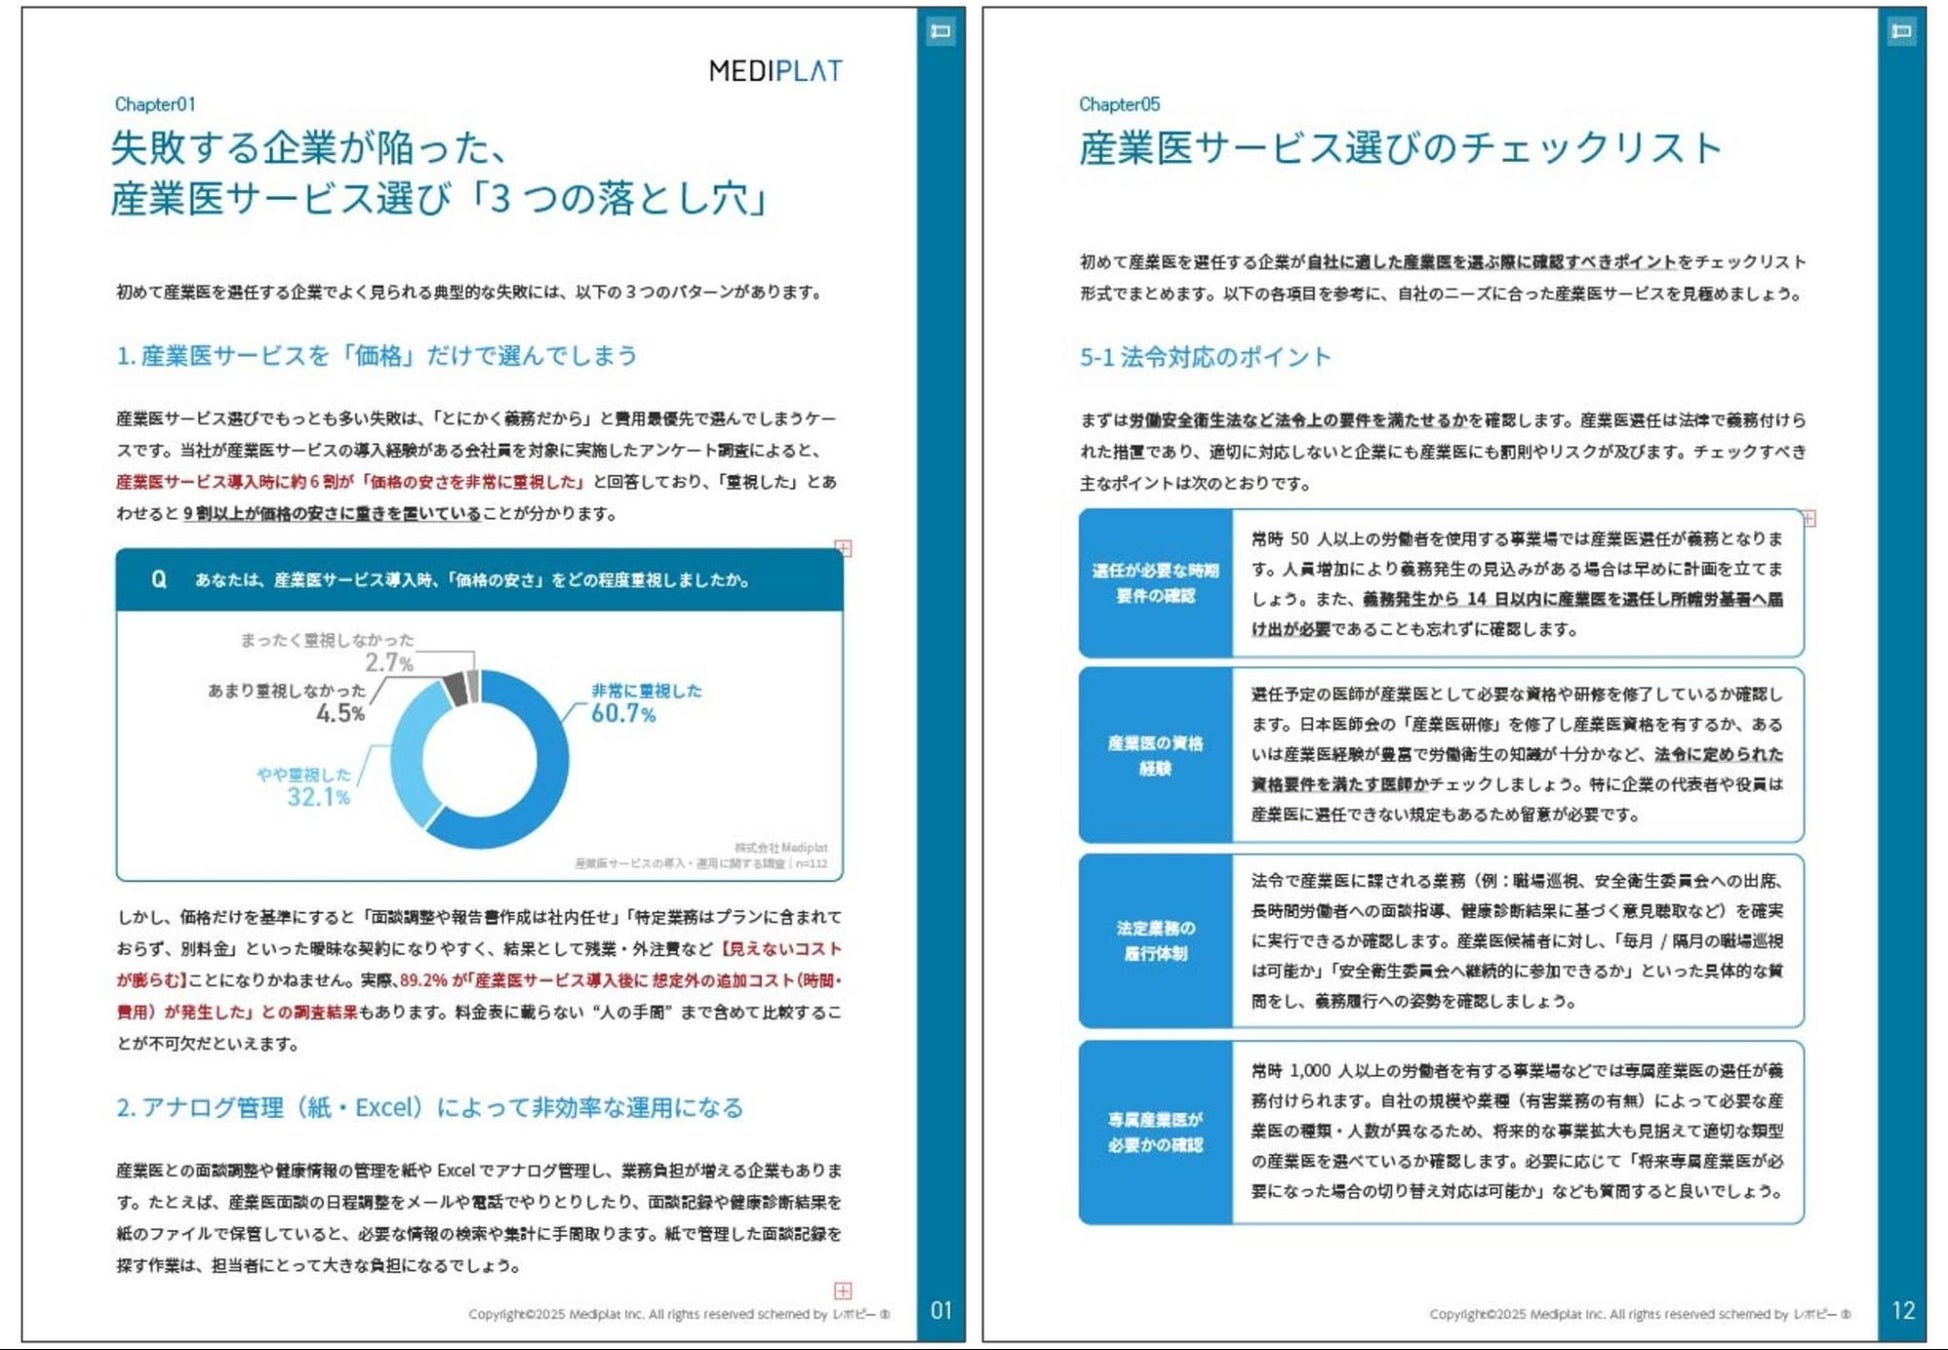The image size is (1948, 1350).
Task: Click the ticket icon atop page 01 sidebar
Action: (x=940, y=32)
